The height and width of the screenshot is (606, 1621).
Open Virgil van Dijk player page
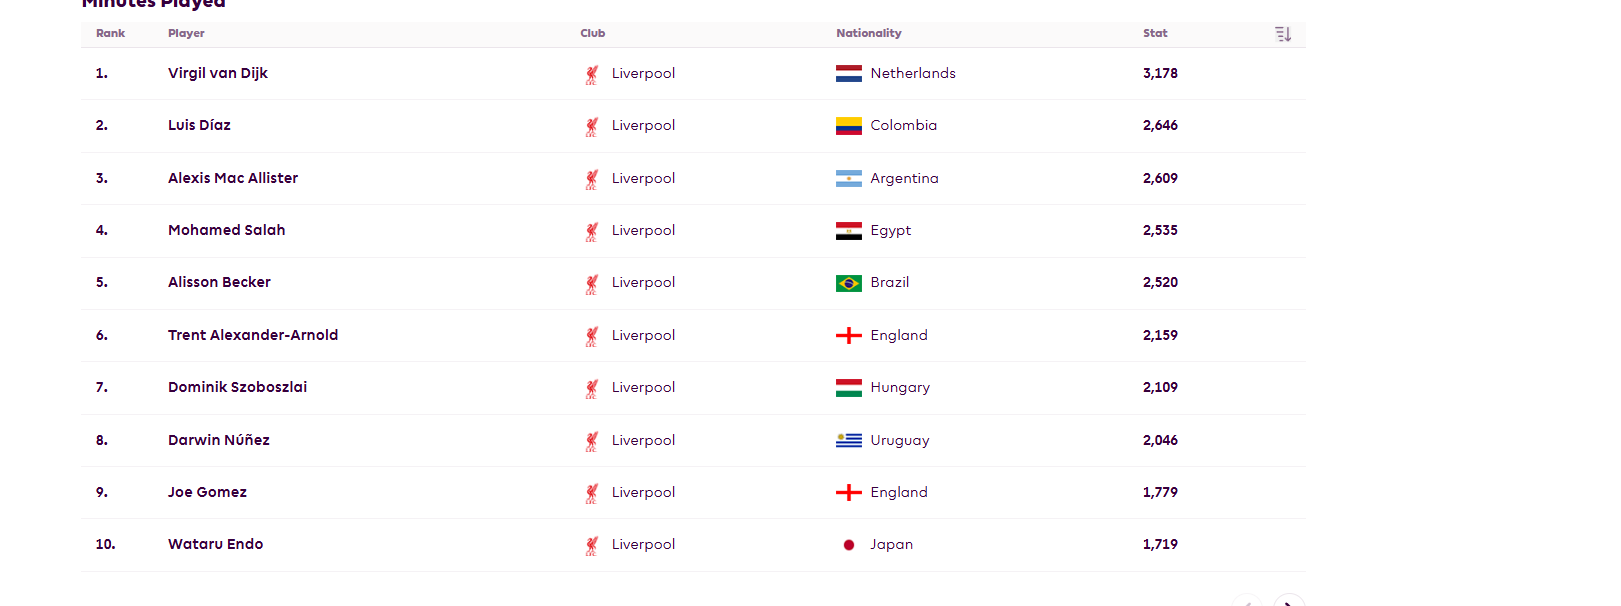coord(218,73)
